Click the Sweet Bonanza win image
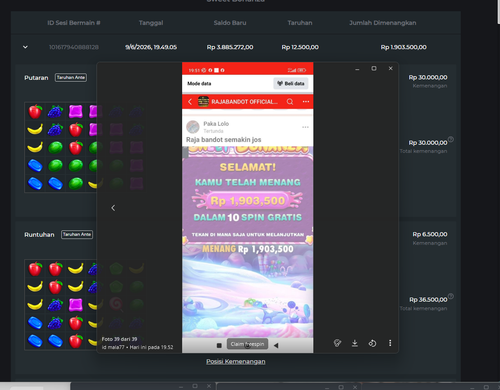Viewport: 500px width, 390px height. [248, 242]
